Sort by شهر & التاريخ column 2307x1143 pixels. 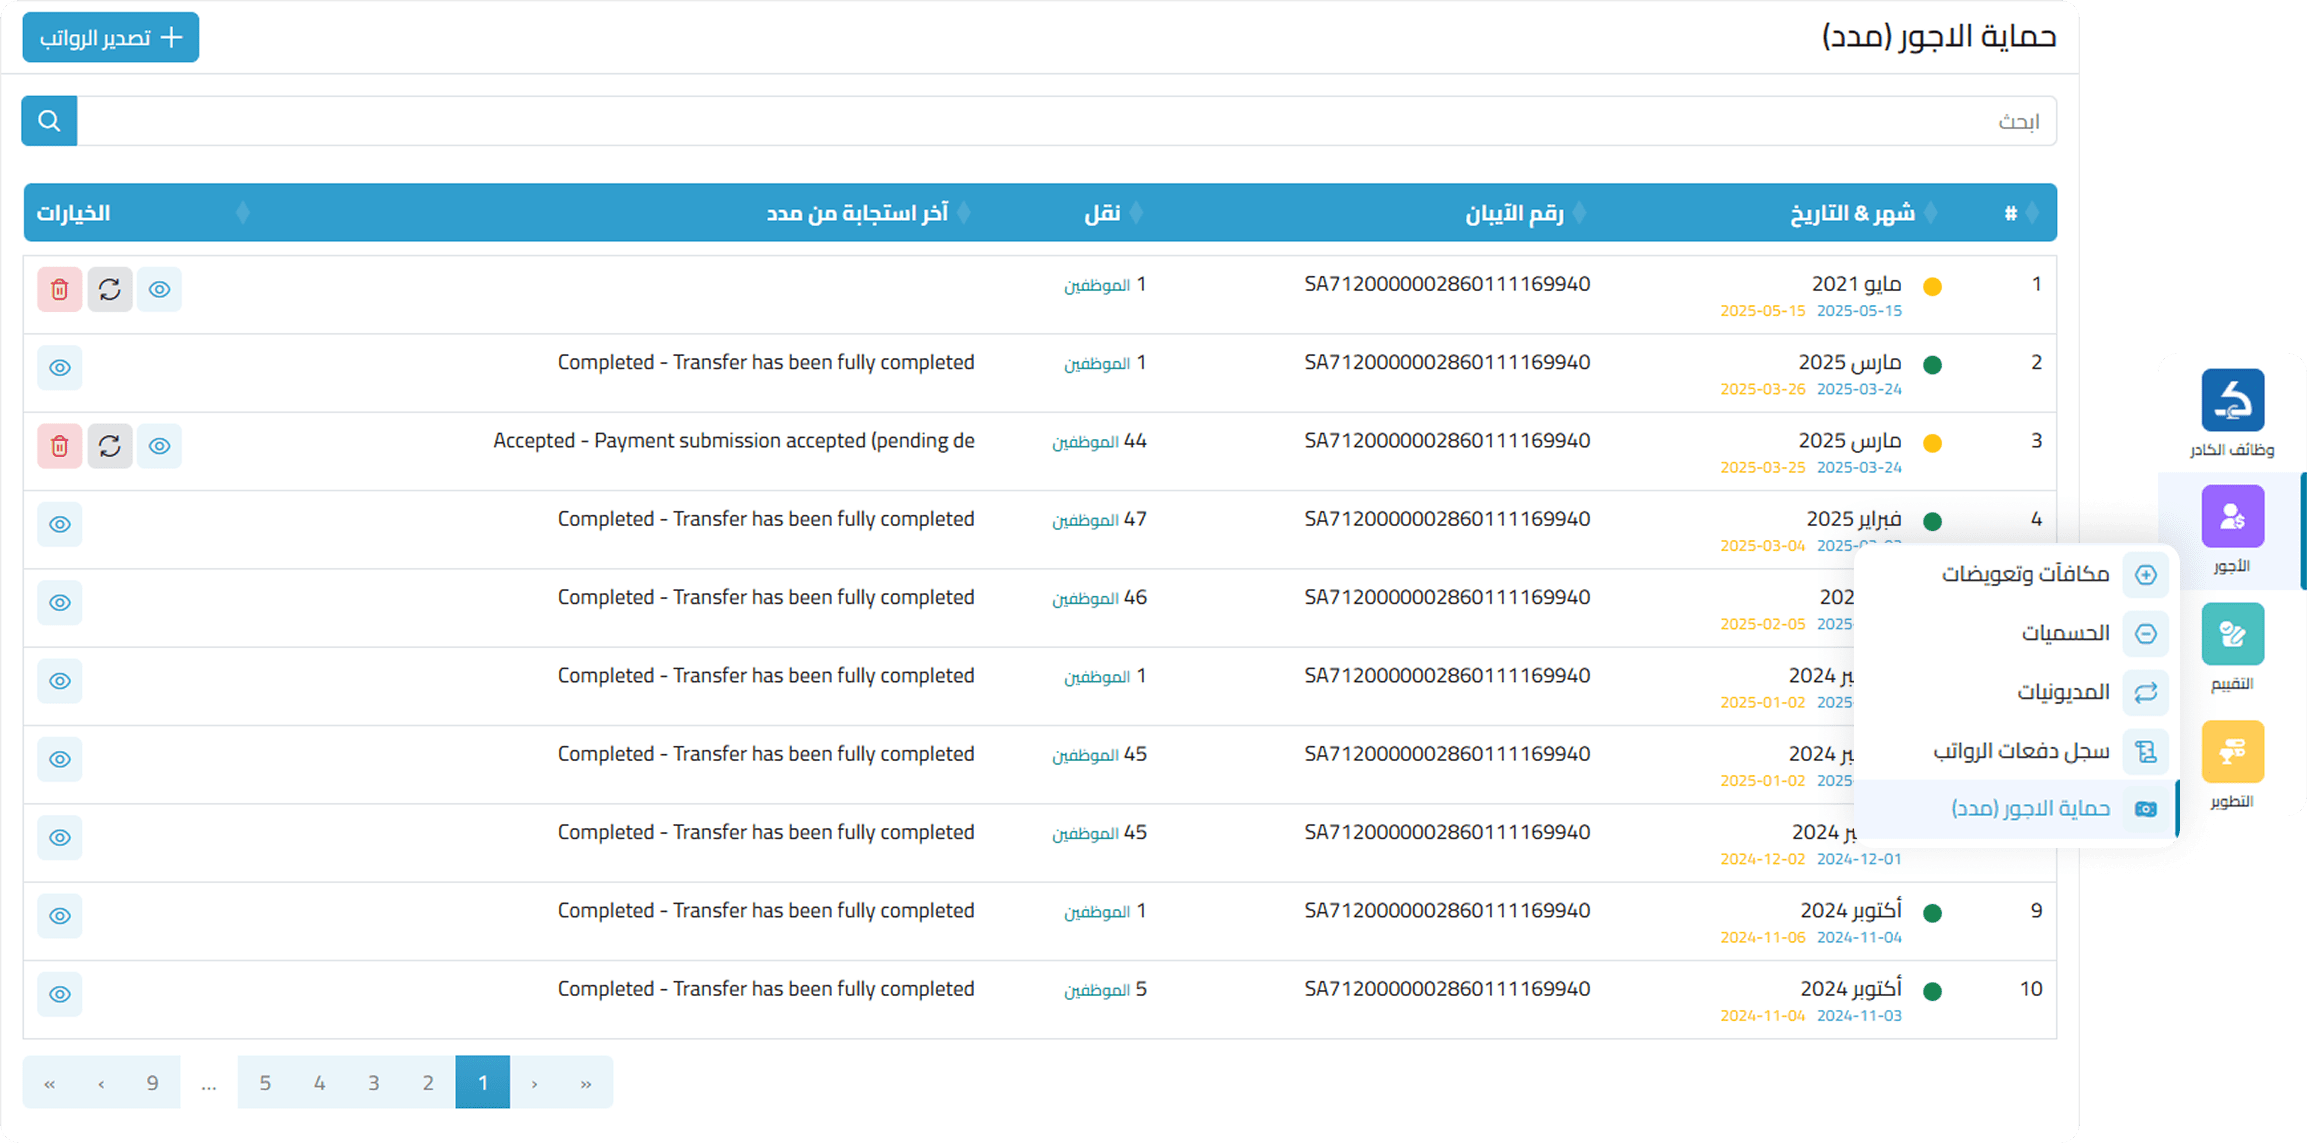click(1852, 213)
